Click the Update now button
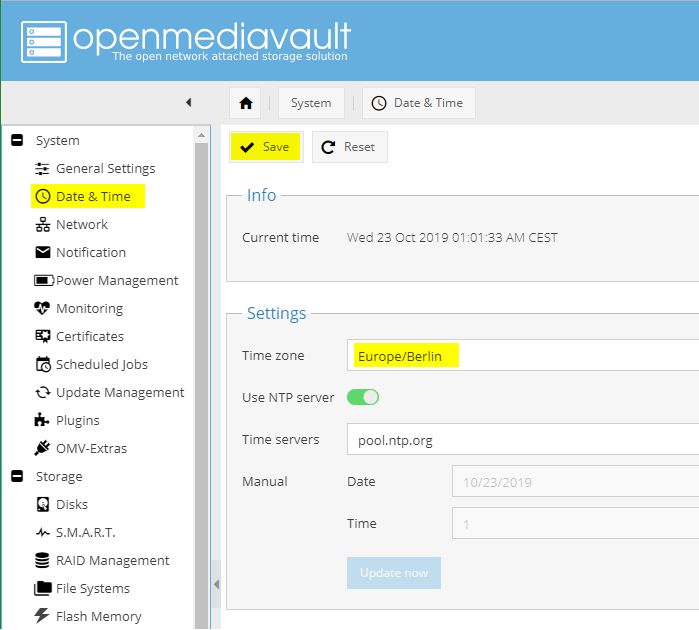 pos(394,573)
